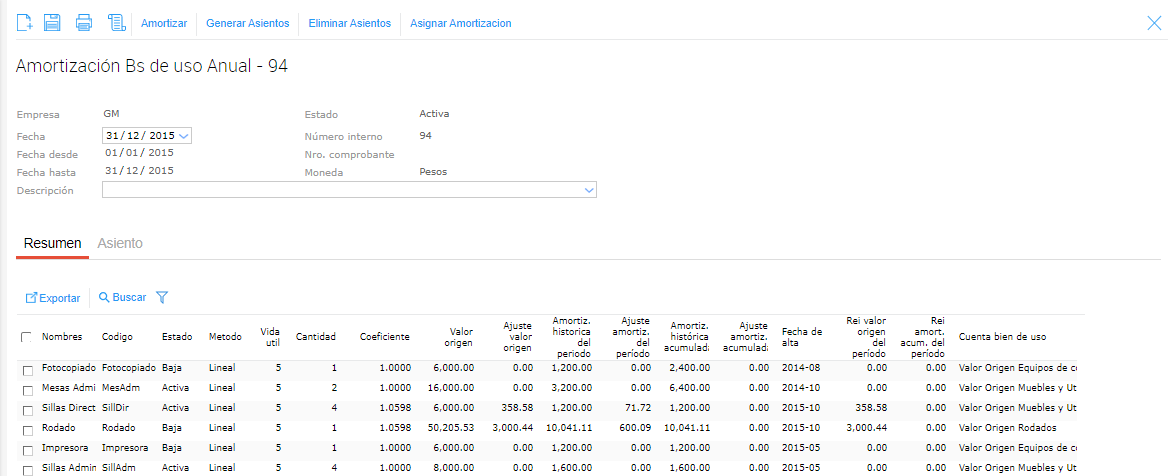This screenshot has height=476, width=1176.
Task: Close the form with the X icon
Action: point(1154,22)
